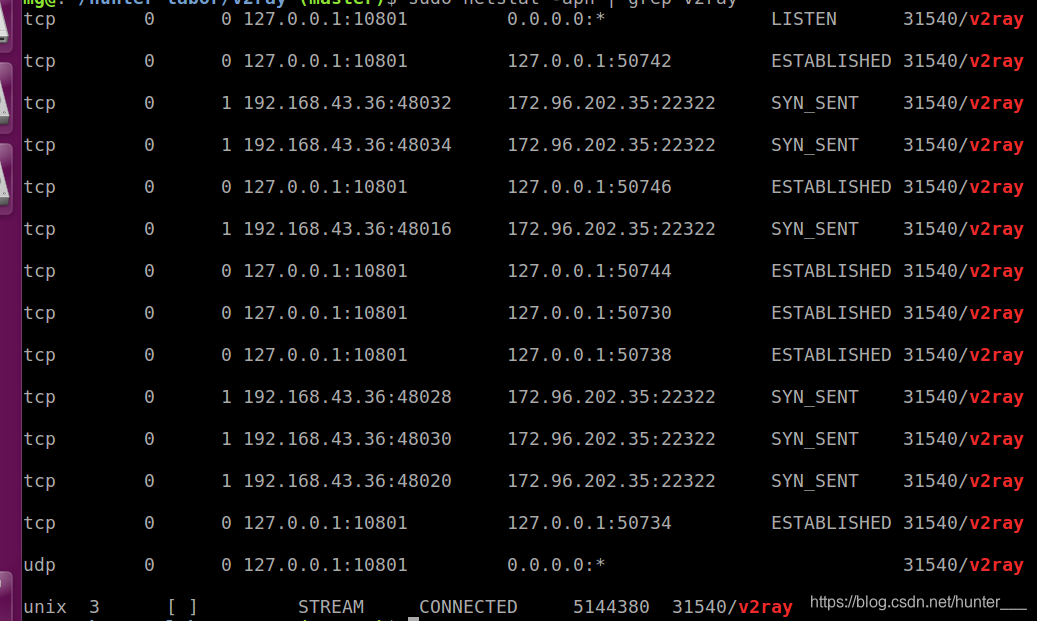The width and height of the screenshot is (1037, 621).
Task: Click the empty brackets in the unix row
Action: [x=182, y=607]
